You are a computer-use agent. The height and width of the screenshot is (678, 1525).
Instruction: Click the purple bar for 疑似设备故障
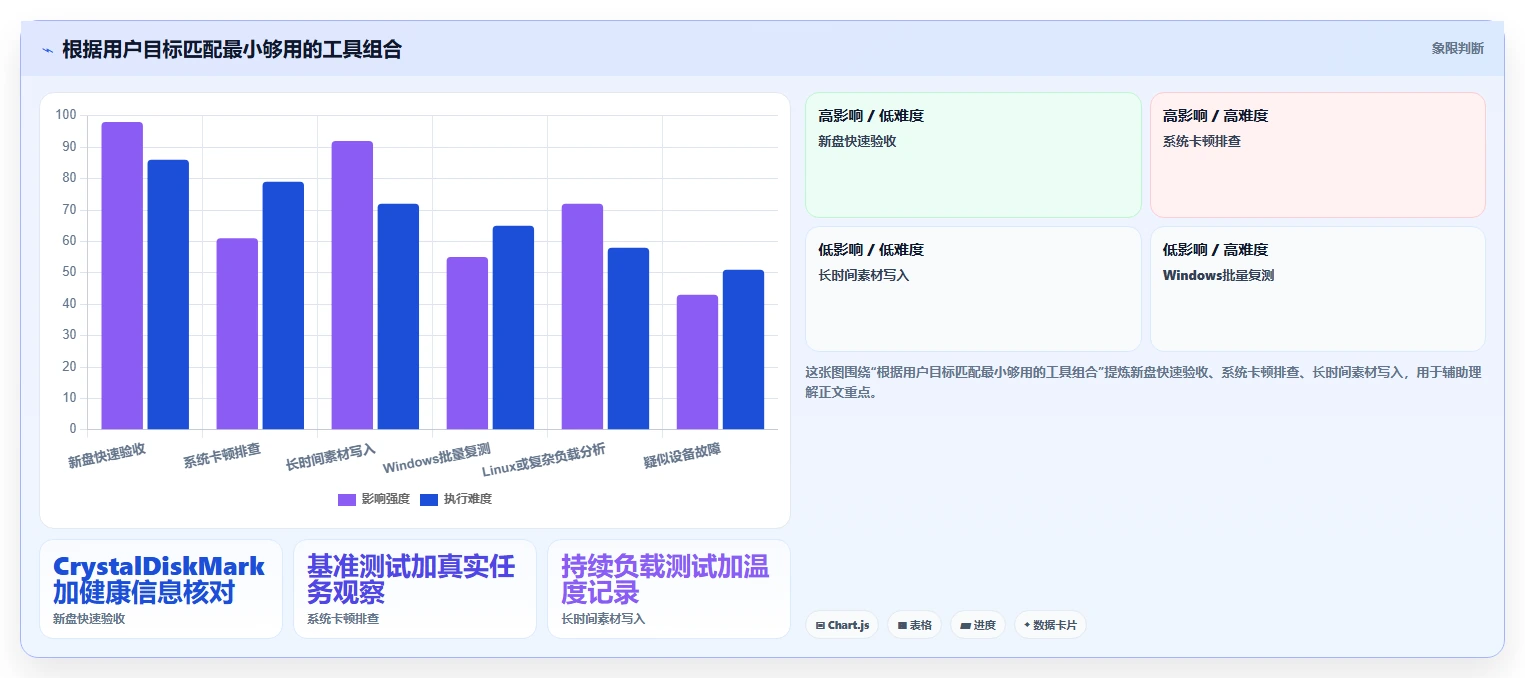[x=697, y=362]
